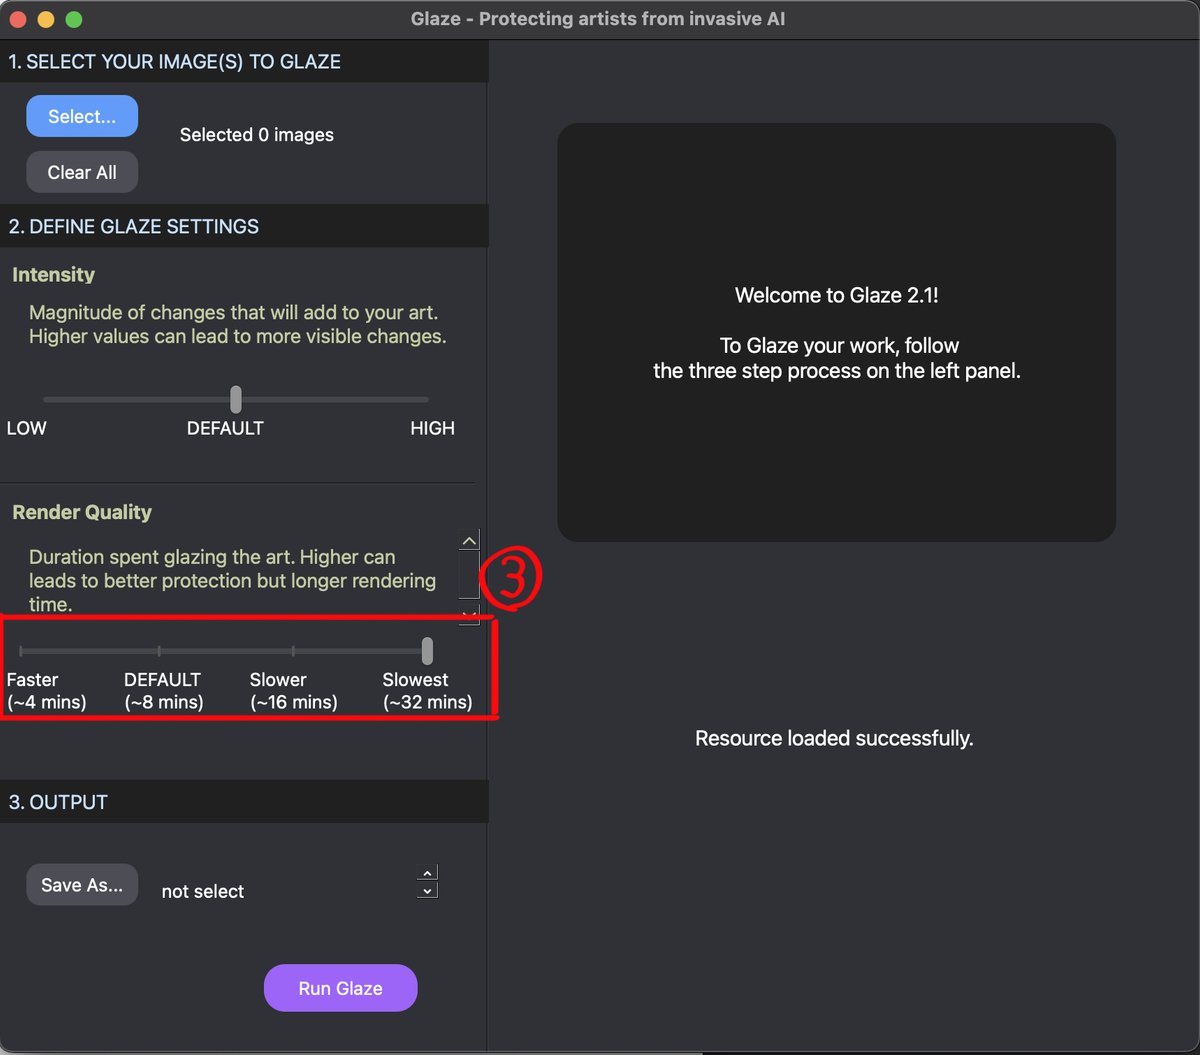Click the 'Welcome to Glaze 2.1!' text

pos(836,295)
